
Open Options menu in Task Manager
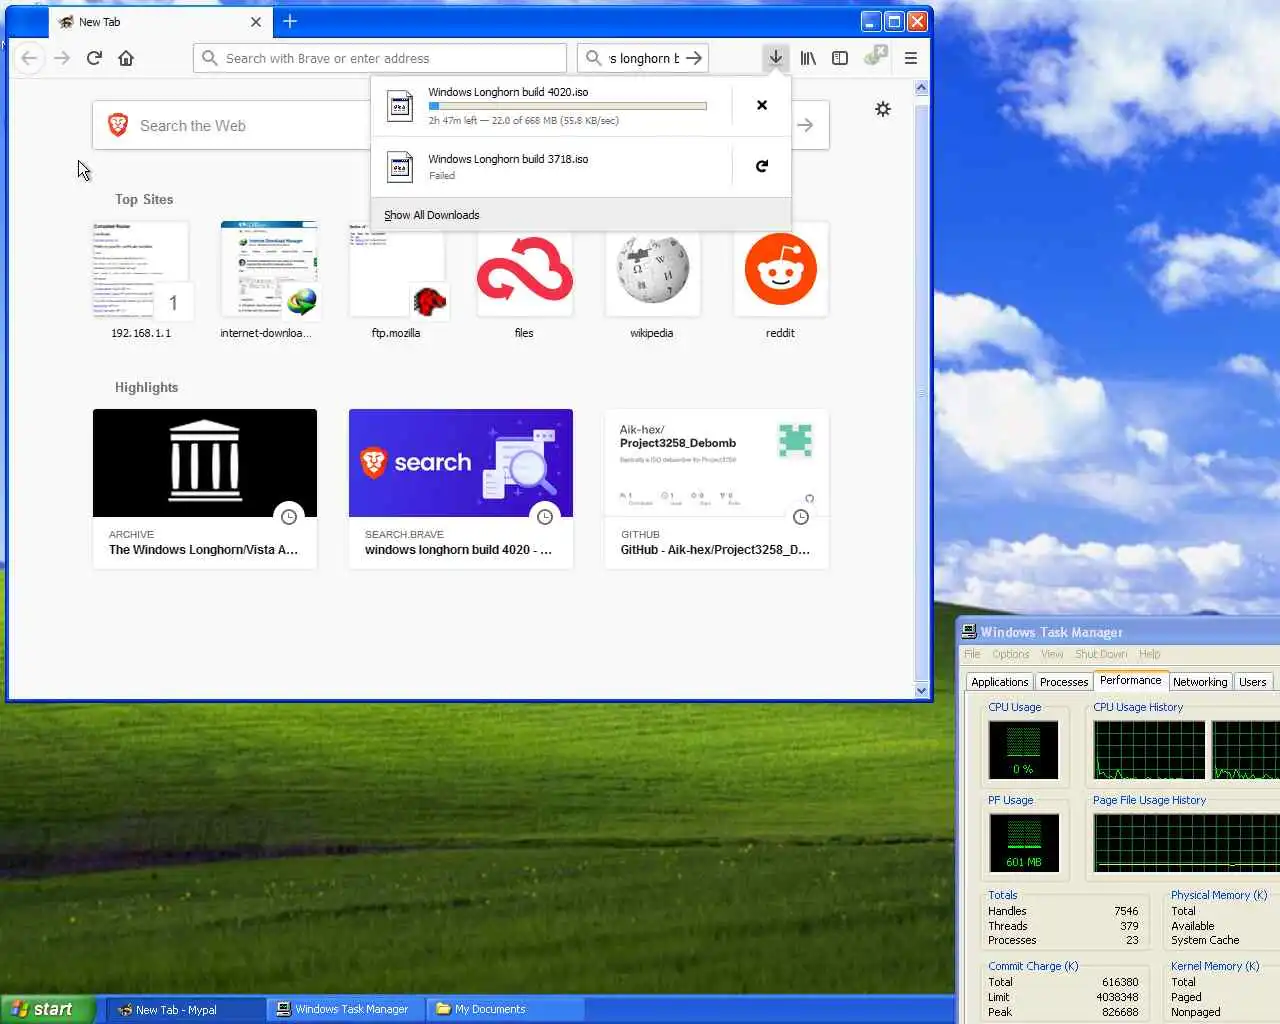coord(1011,654)
